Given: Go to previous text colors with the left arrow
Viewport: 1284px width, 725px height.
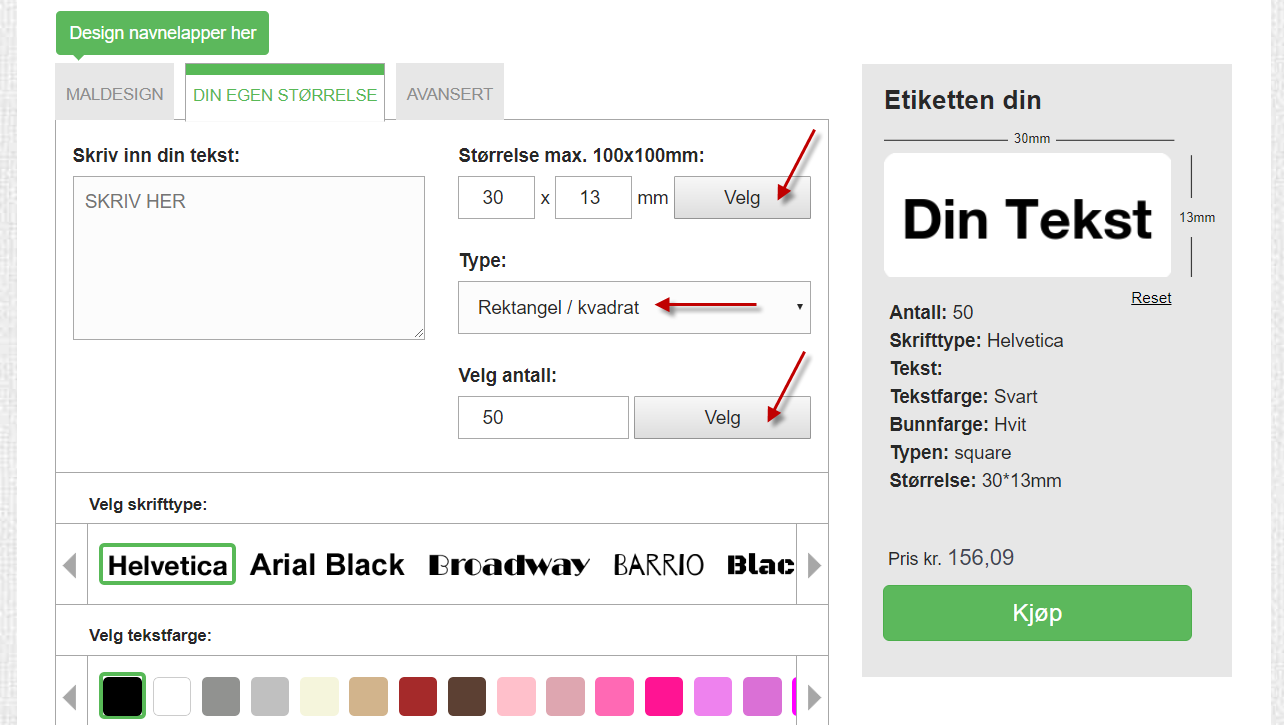Looking at the screenshot, I should click(70, 696).
